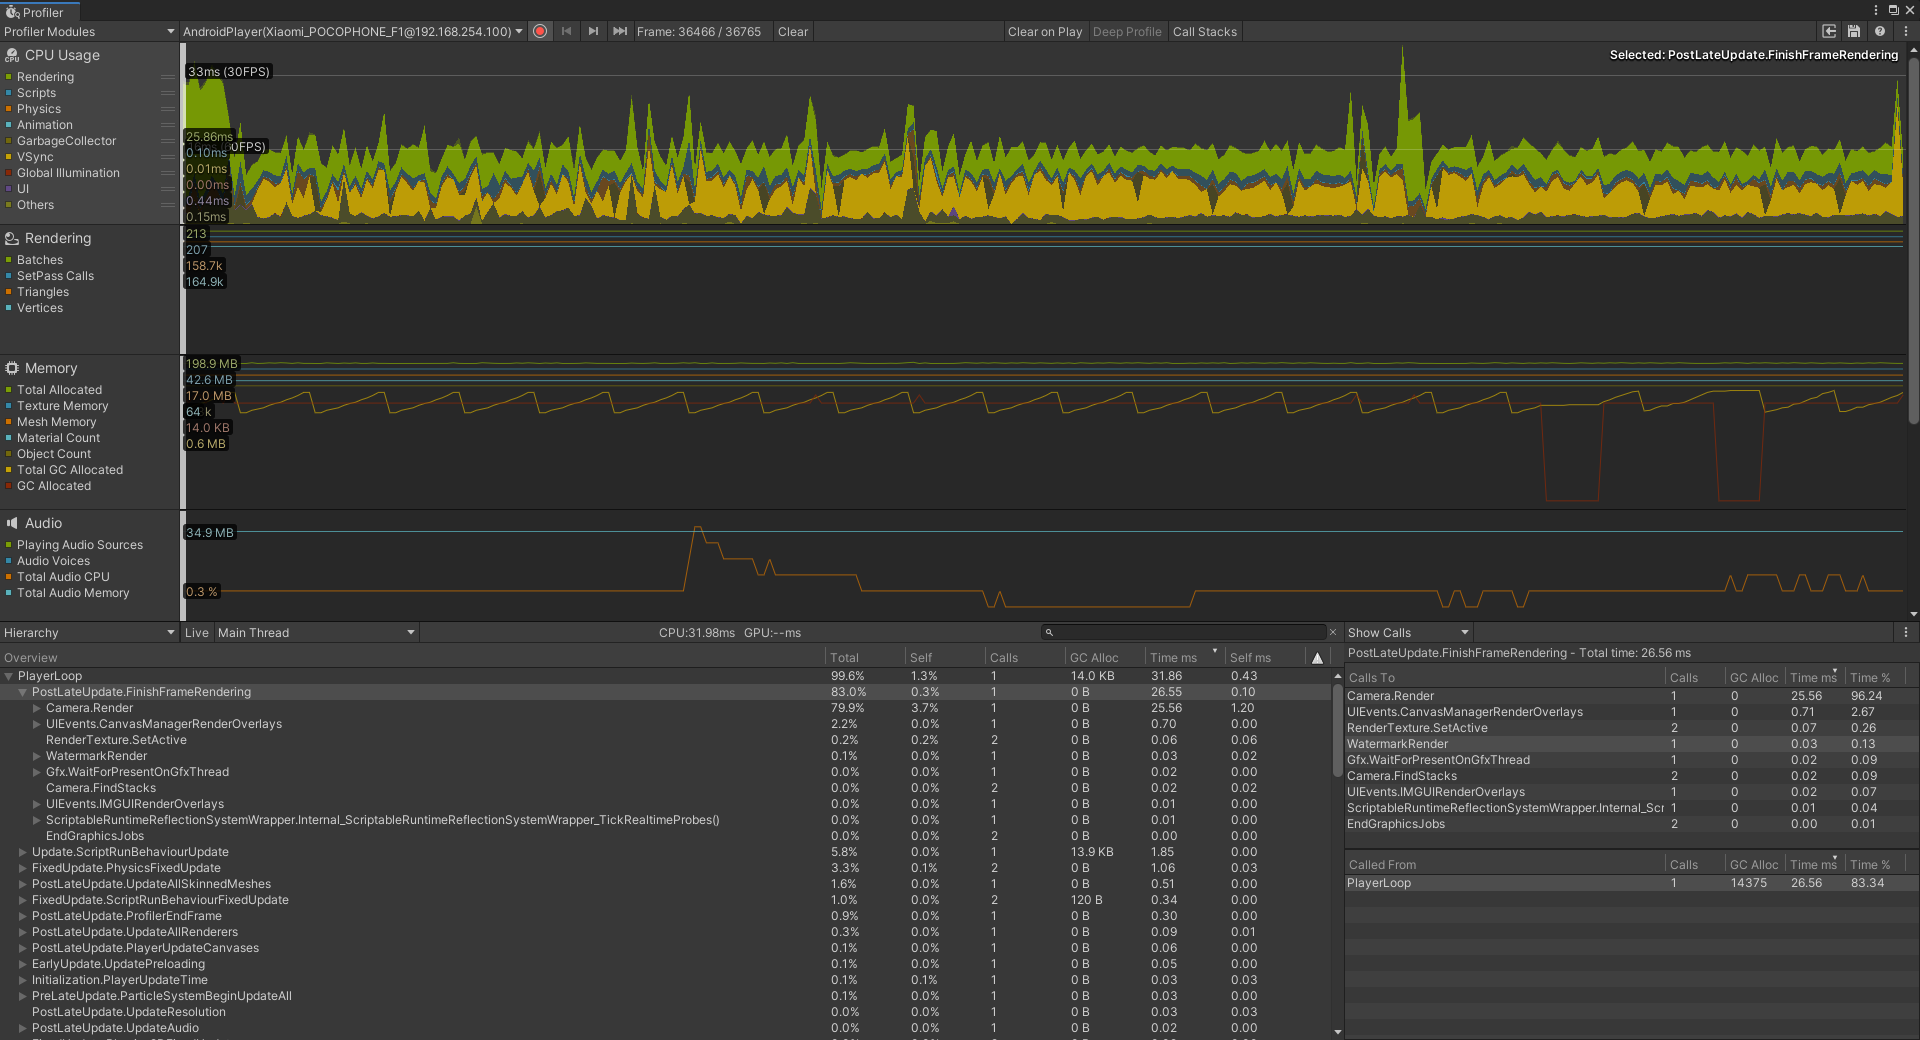Collapse the PlayerLoop tree node
The image size is (1920, 1040).
[9, 676]
